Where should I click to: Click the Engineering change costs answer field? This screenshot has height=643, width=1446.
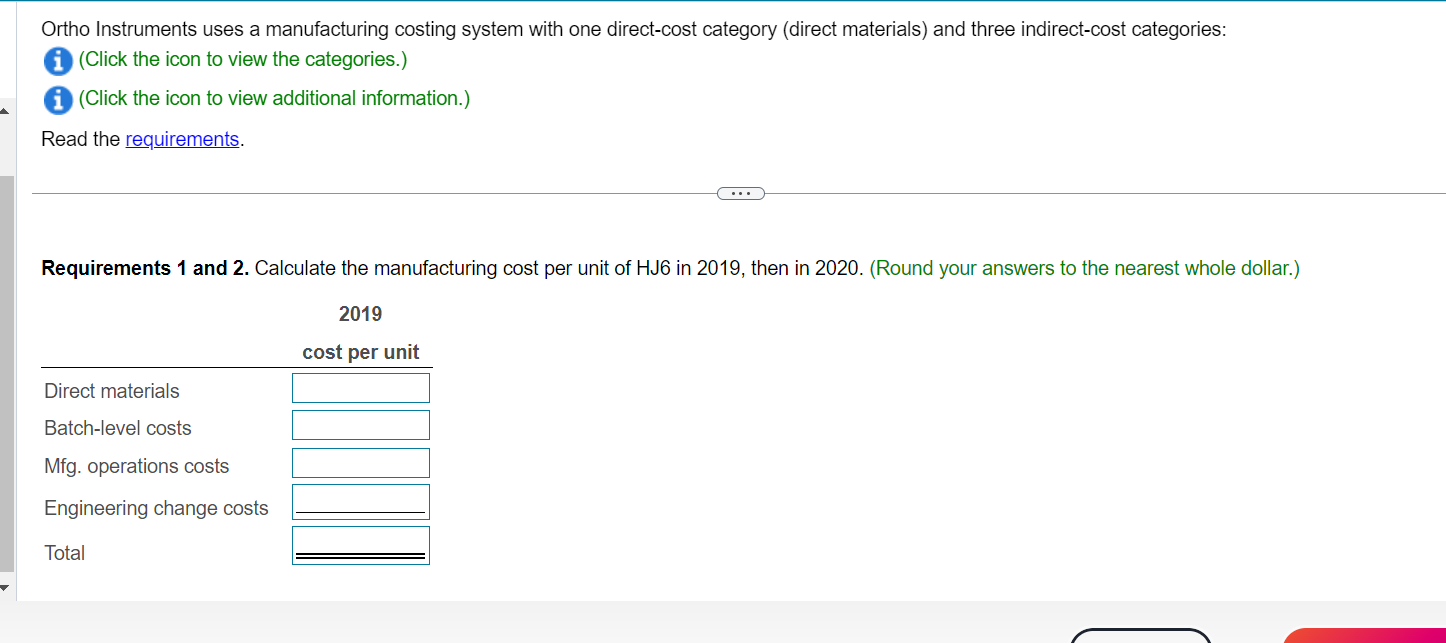pos(360,500)
